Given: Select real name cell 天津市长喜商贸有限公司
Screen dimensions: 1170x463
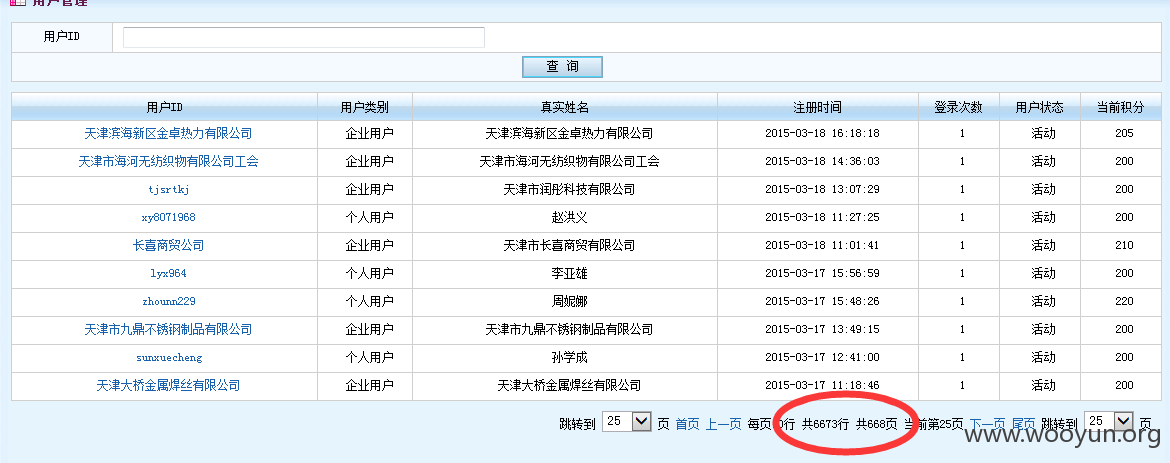Looking at the screenshot, I should [x=569, y=246].
